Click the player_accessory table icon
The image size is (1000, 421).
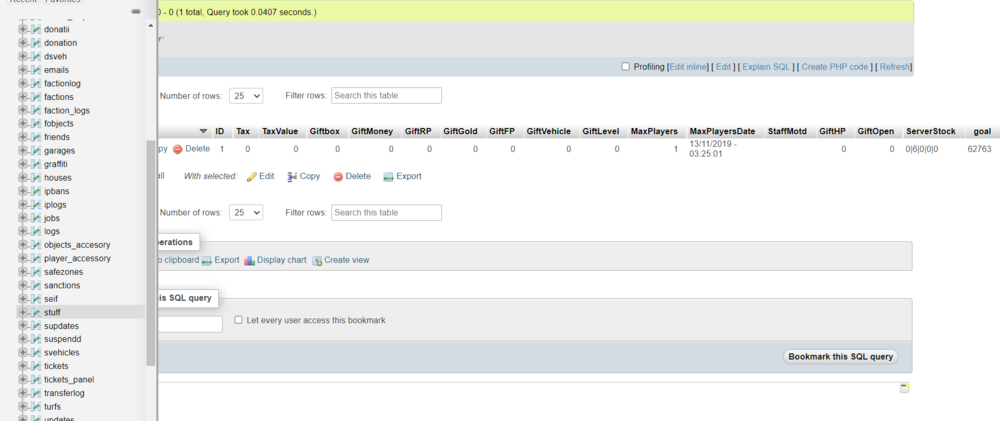tap(36, 258)
